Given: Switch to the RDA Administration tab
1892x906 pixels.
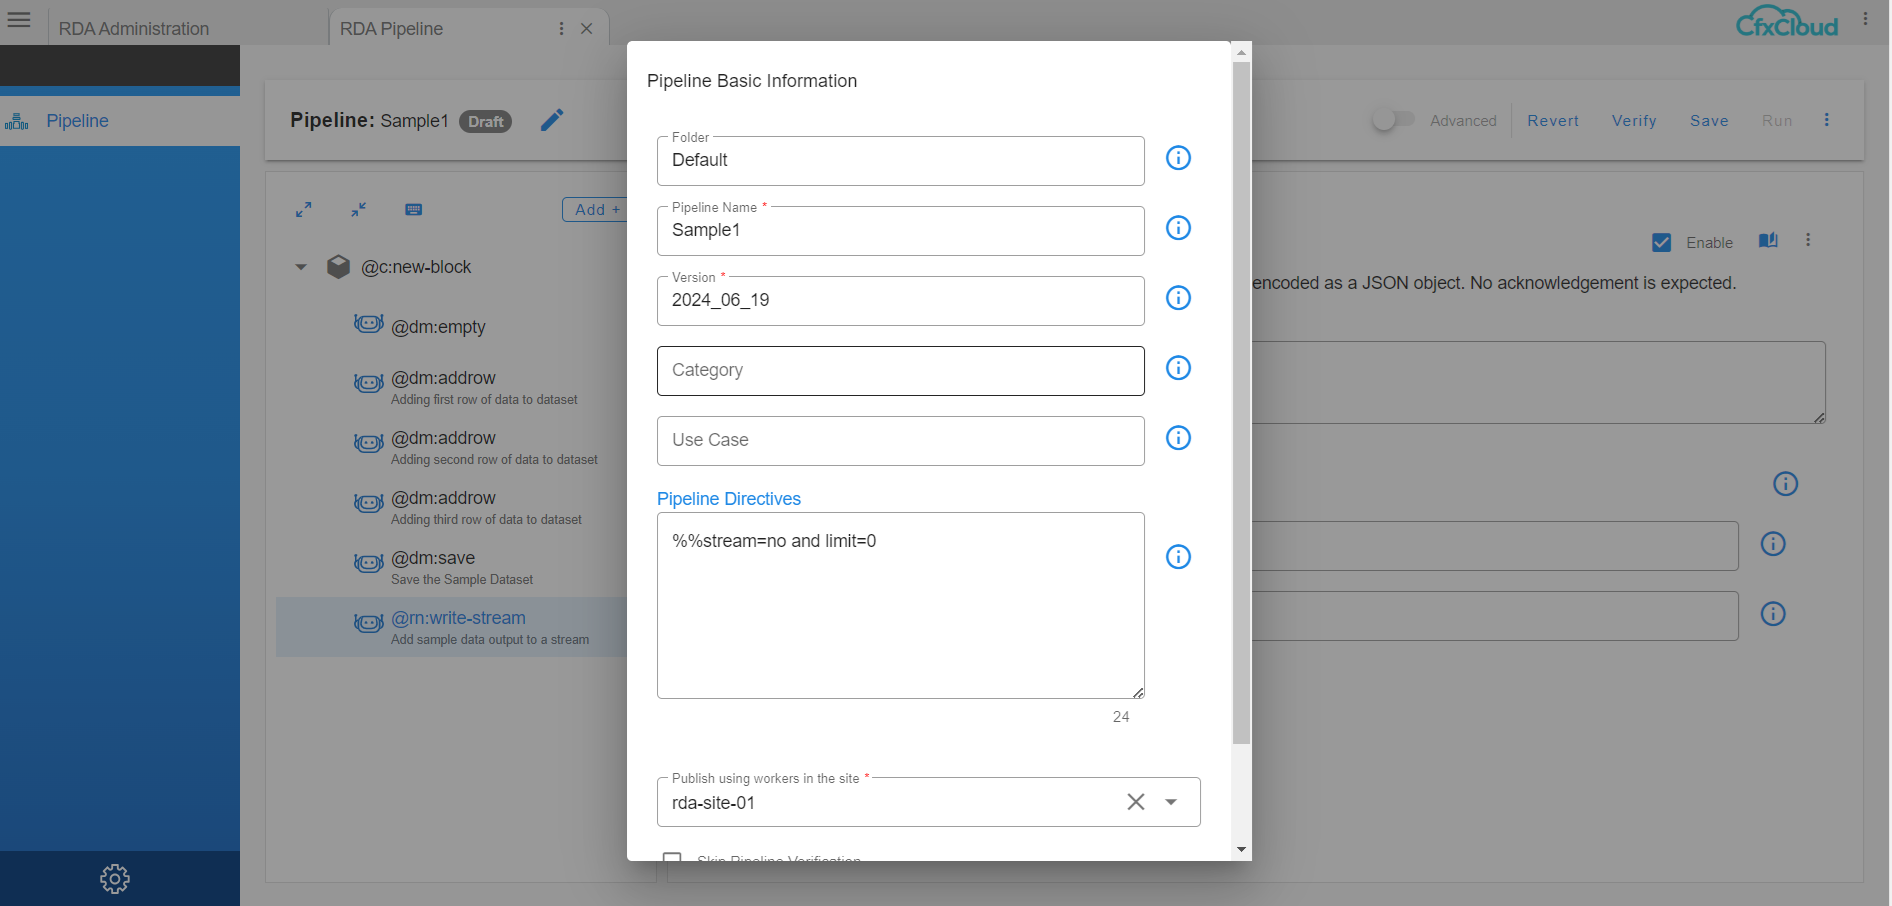Looking at the screenshot, I should coord(136,27).
